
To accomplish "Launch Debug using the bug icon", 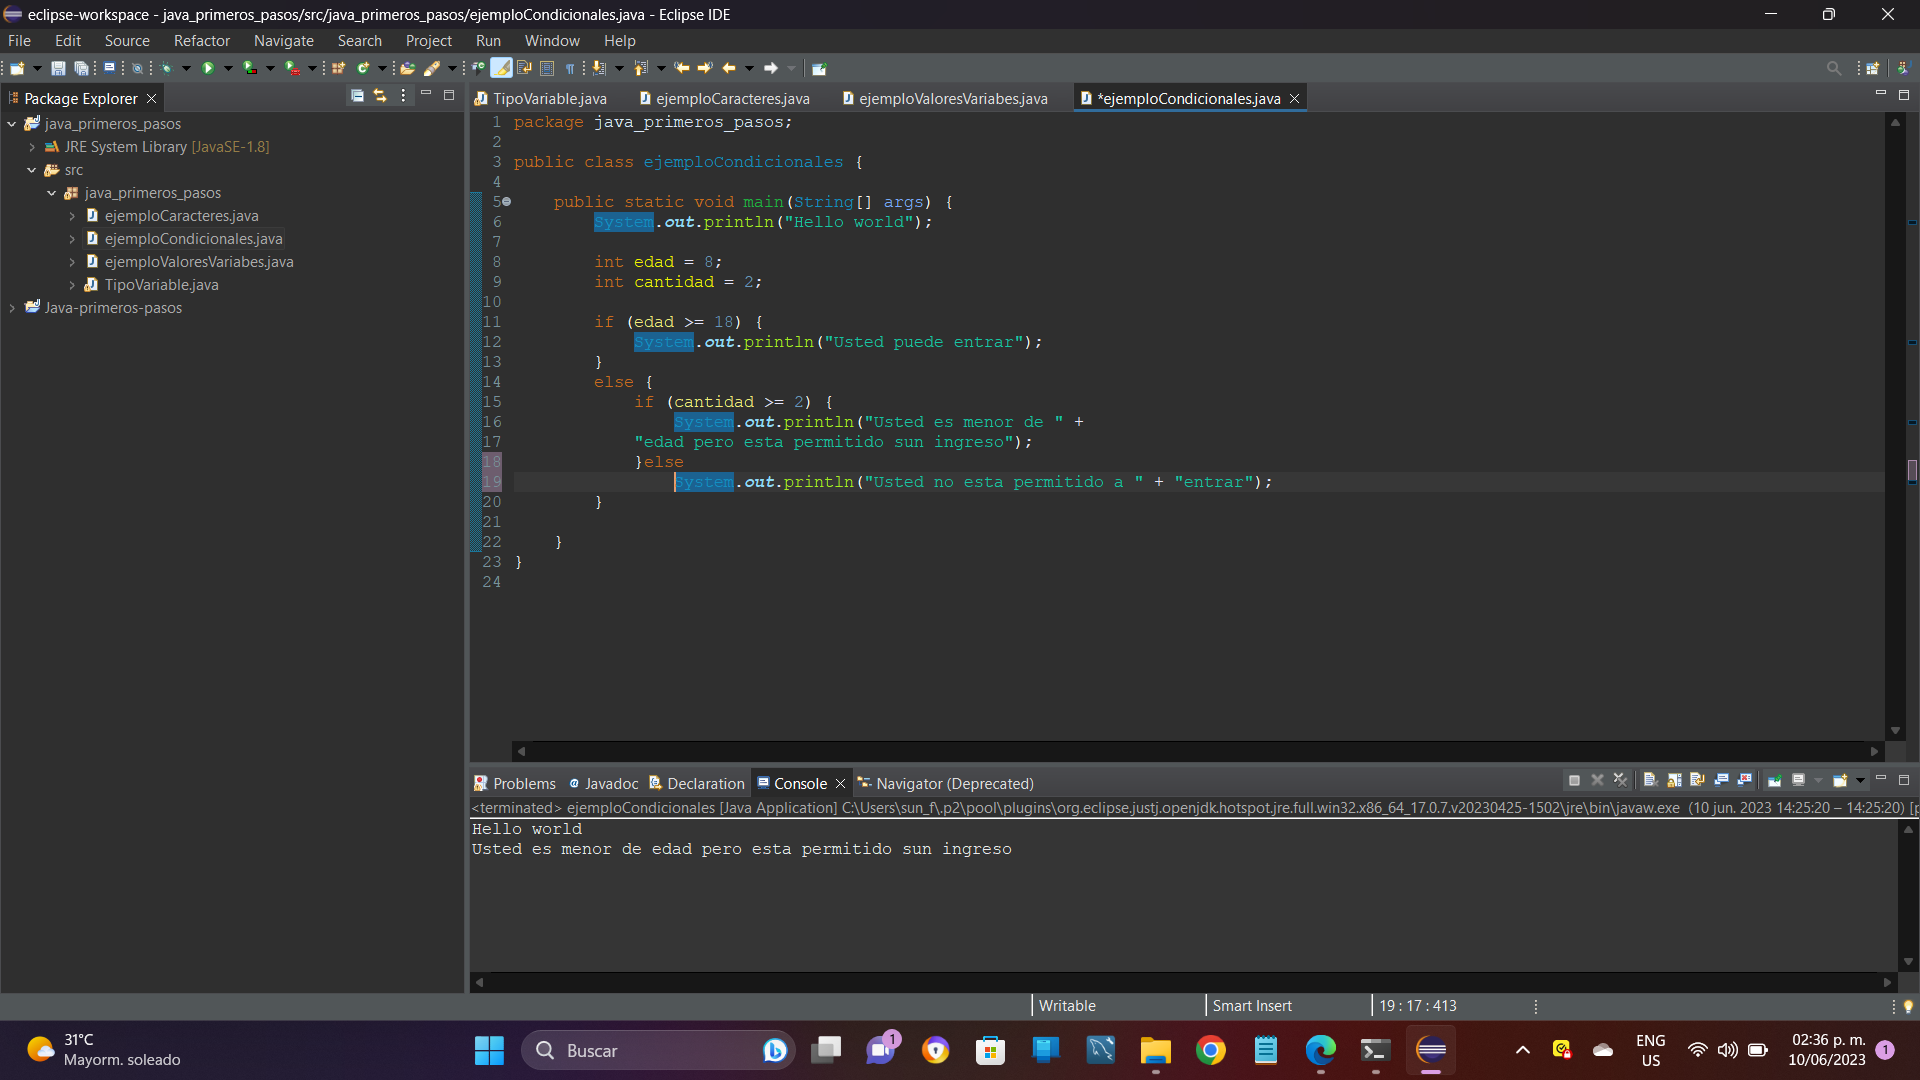I will point(166,68).
